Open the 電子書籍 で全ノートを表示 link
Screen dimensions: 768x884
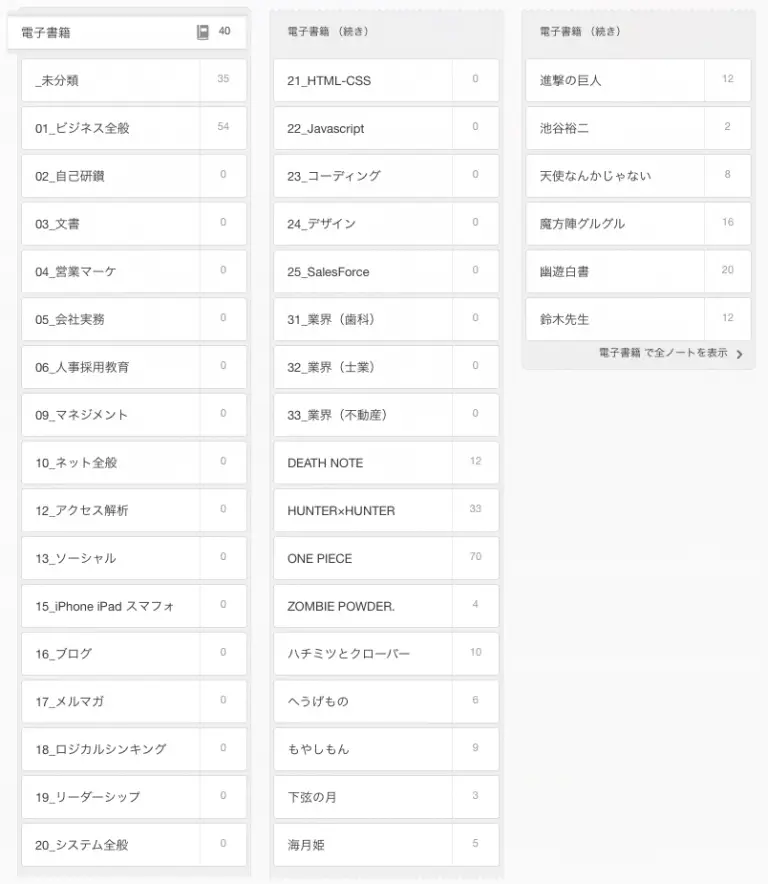coord(663,353)
